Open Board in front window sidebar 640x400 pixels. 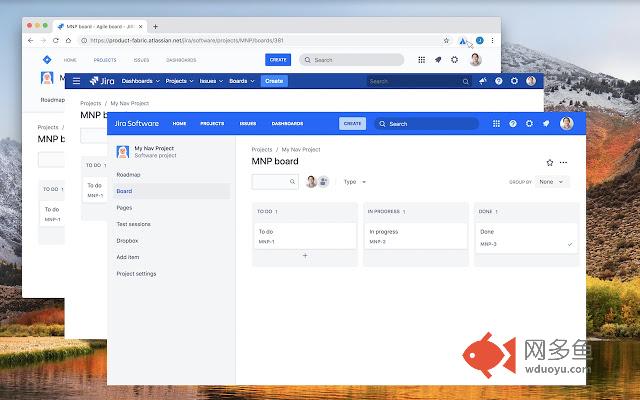point(171,191)
